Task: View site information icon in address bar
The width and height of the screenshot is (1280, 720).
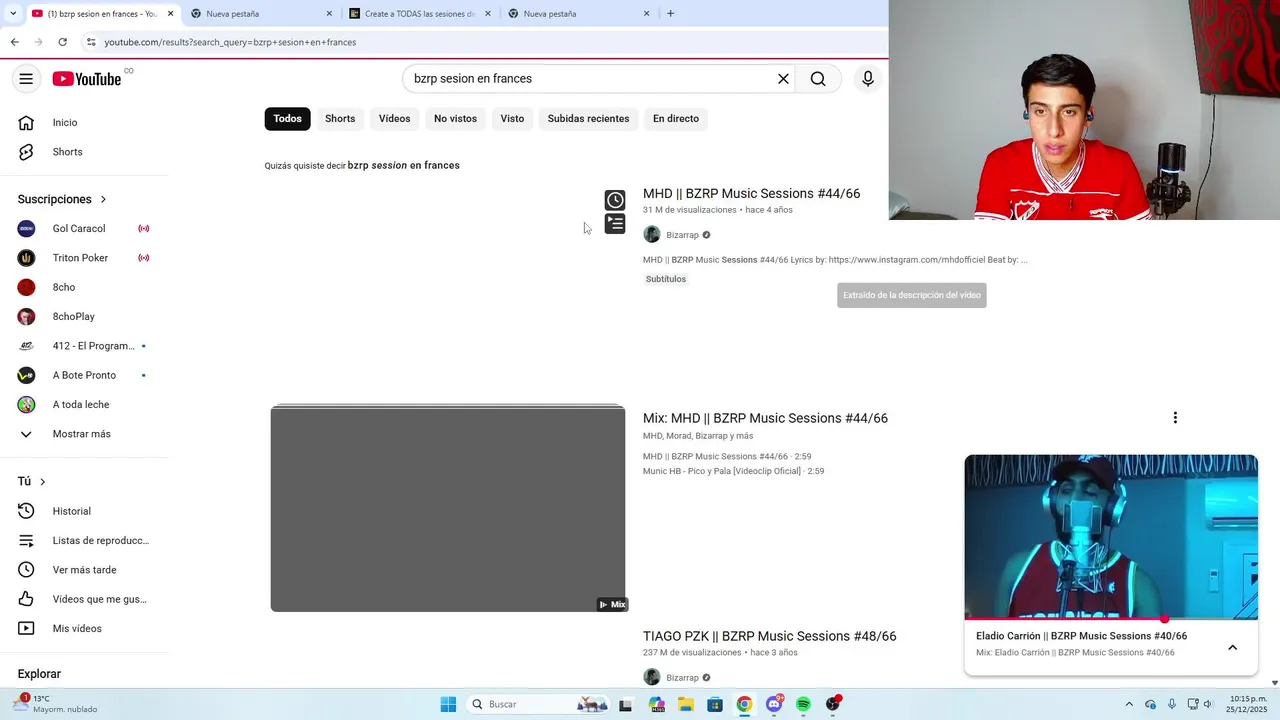Action: (x=91, y=42)
